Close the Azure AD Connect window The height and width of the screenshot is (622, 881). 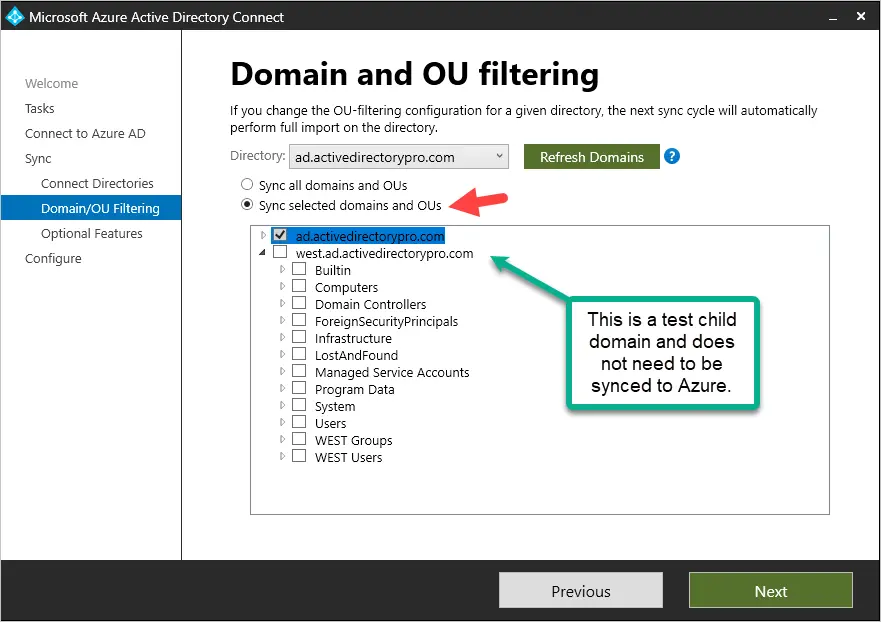coord(861,16)
